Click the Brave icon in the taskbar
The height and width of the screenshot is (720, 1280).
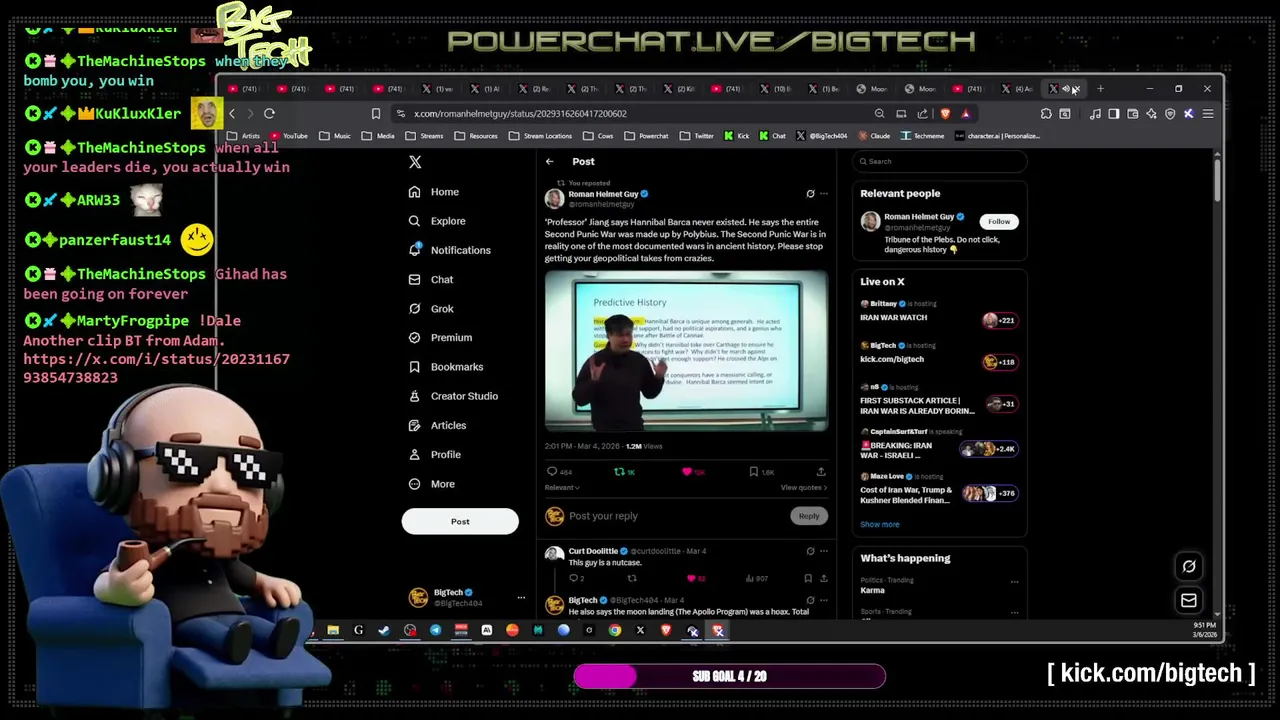point(666,631)
